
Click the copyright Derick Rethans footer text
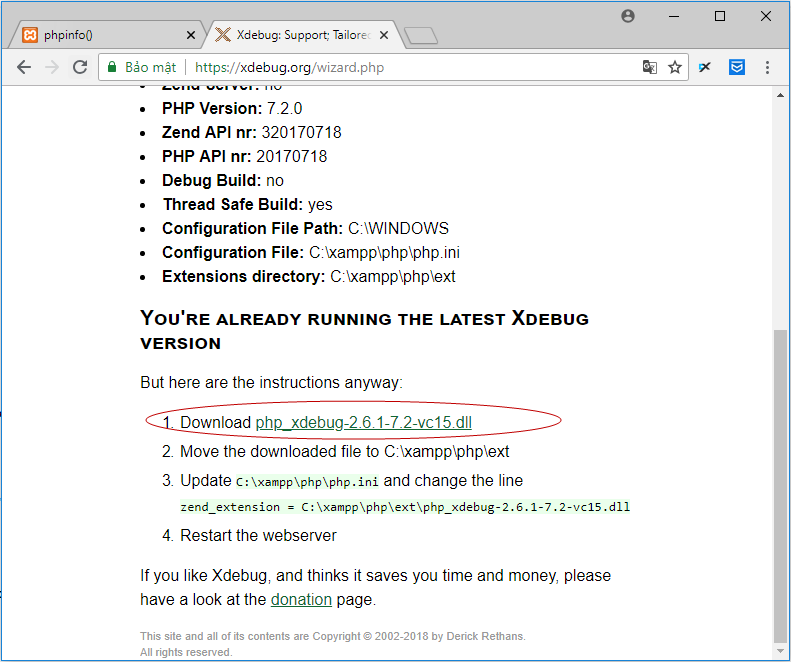coord(333,644)
